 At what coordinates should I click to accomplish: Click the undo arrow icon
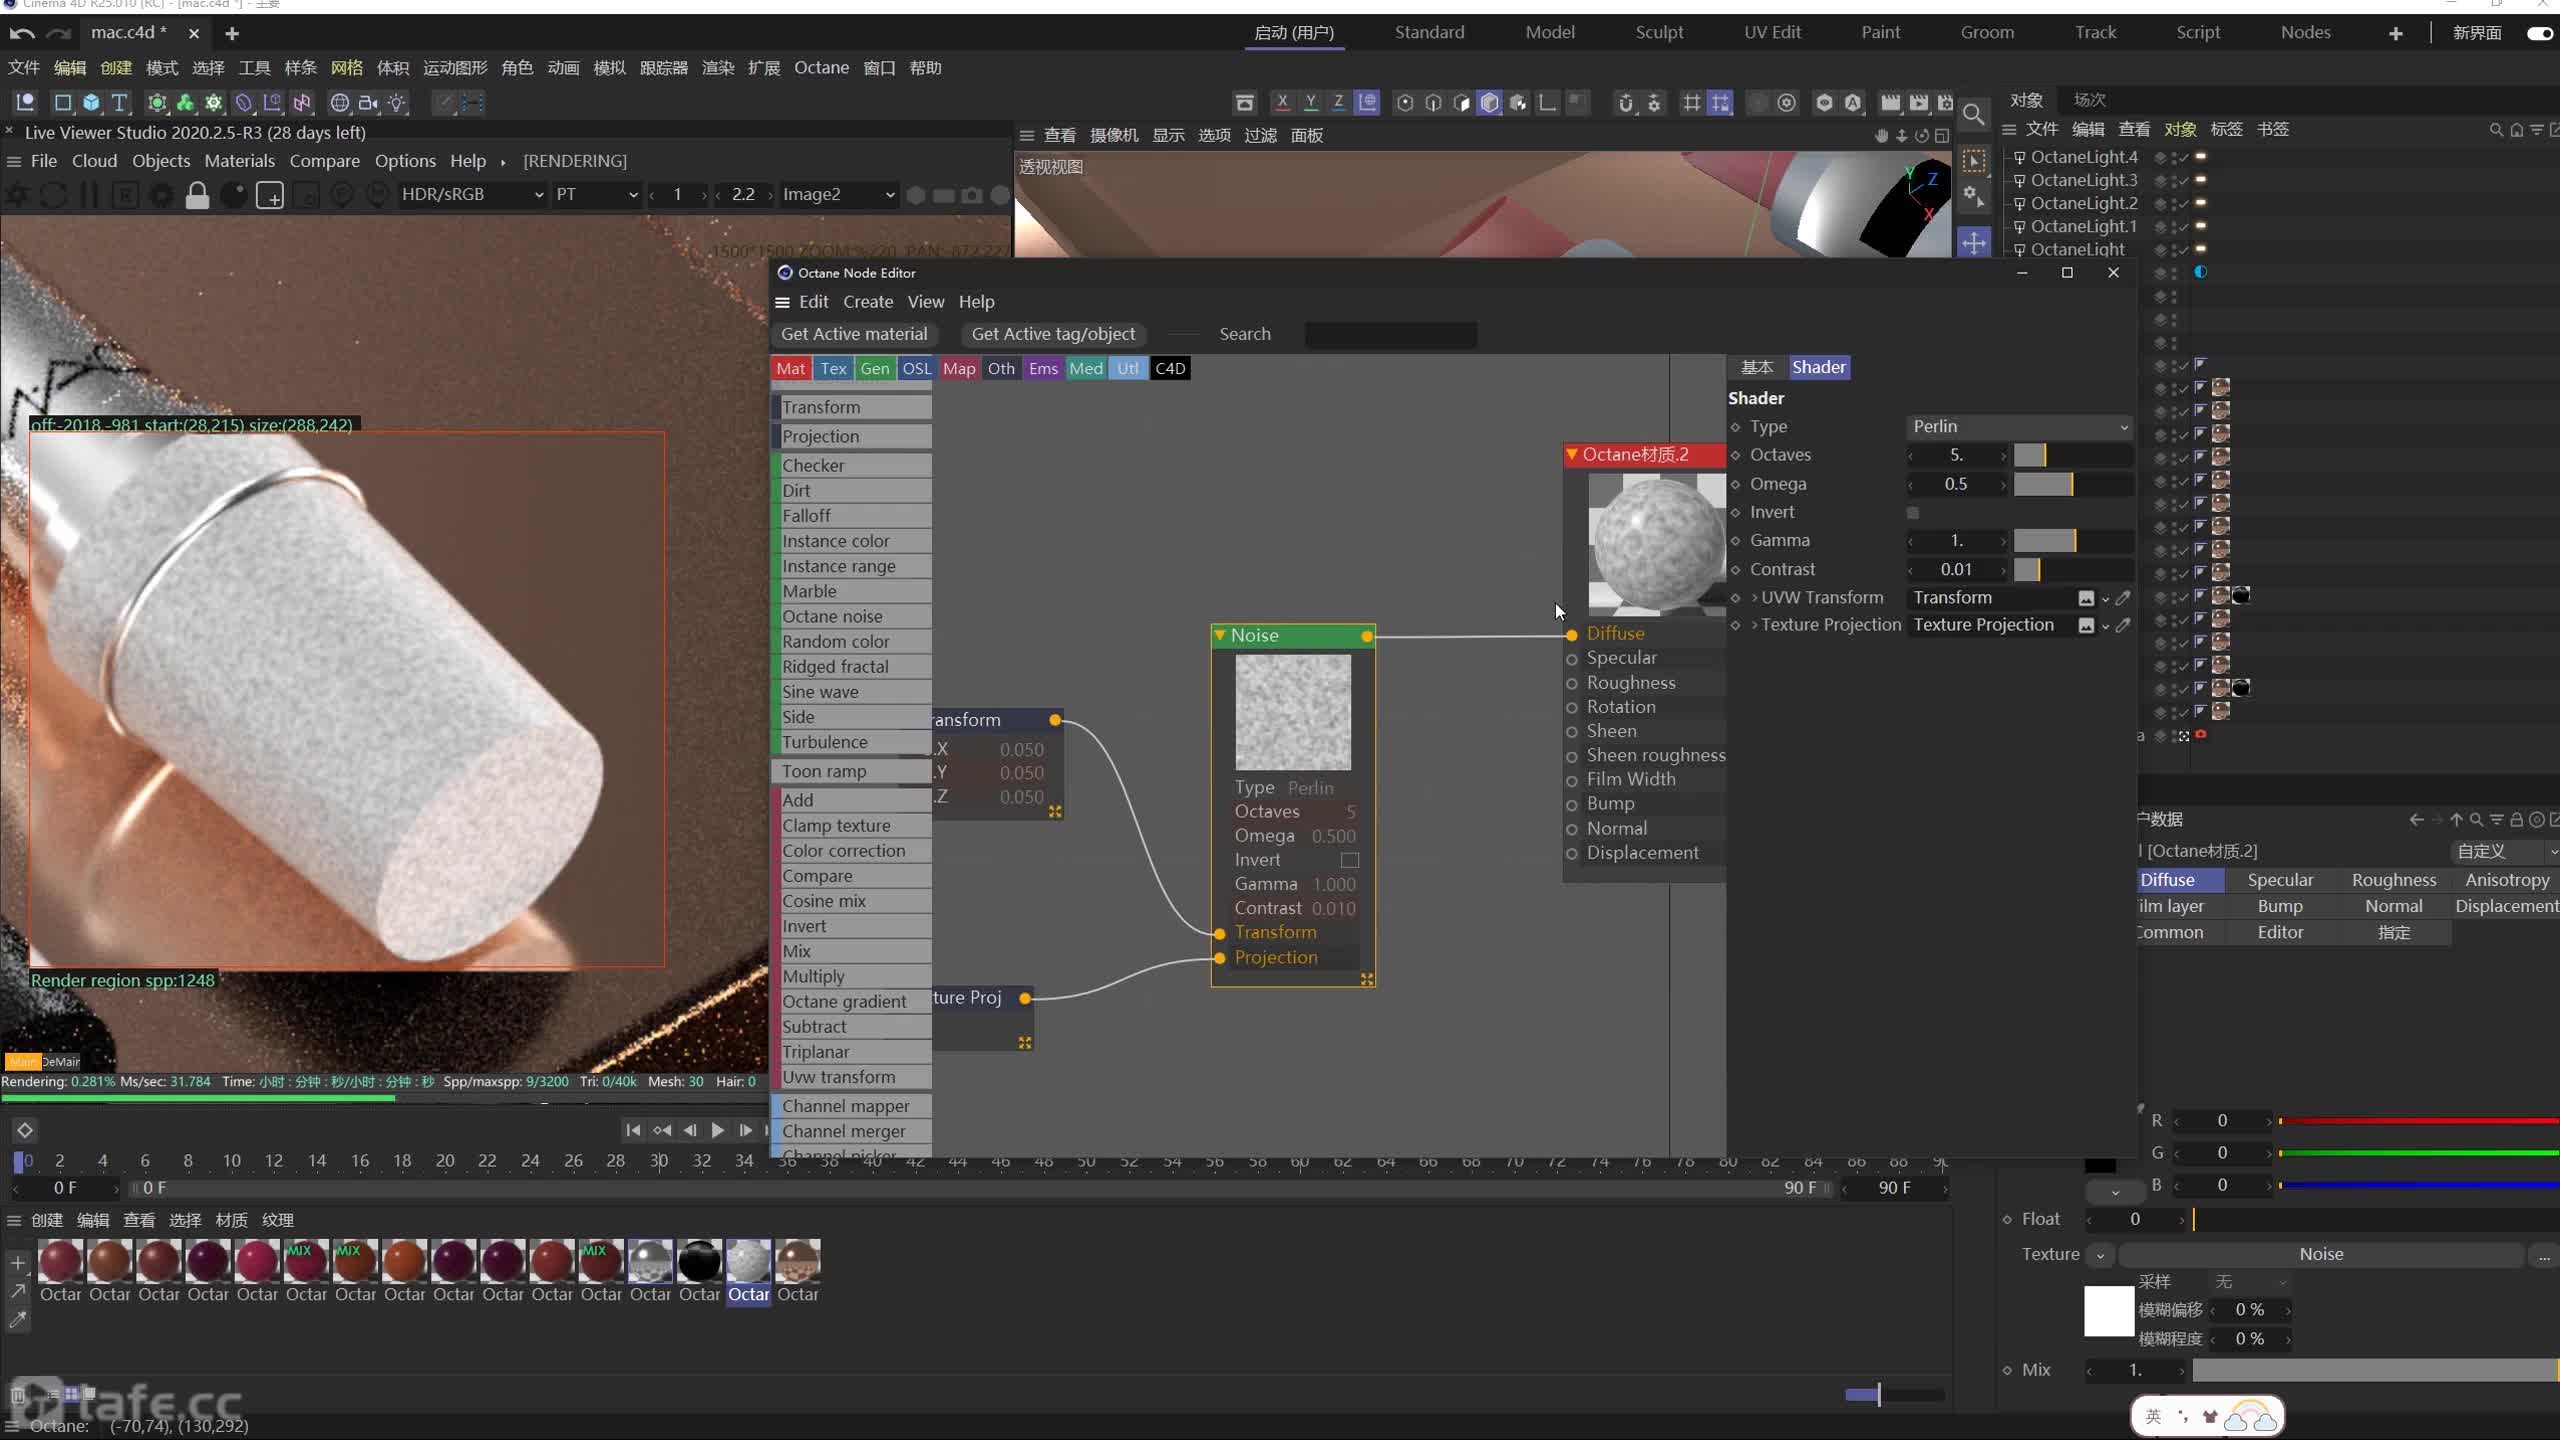click(22, 33)
